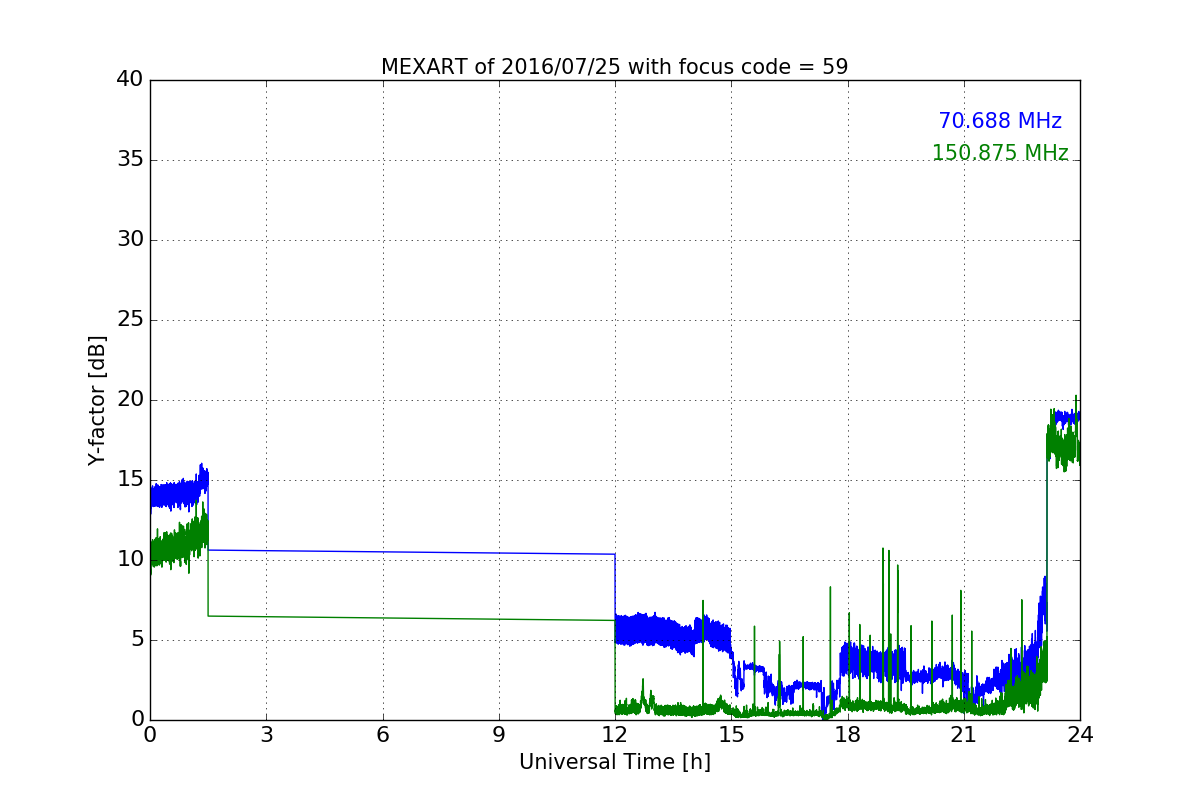Click the "Universal Time [h]" x-axis label
The width and height of the screenshot is (1200, 800).
click(x=614, y=762)
